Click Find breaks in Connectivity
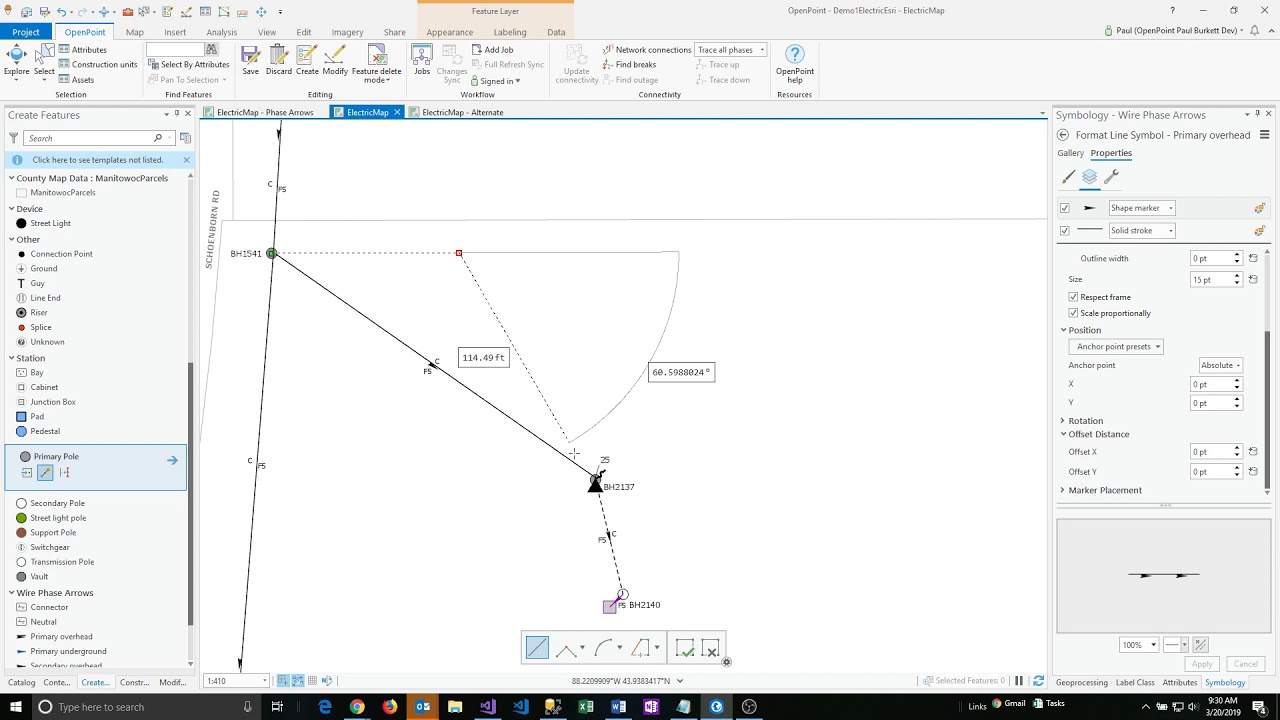 coord(629,65)
